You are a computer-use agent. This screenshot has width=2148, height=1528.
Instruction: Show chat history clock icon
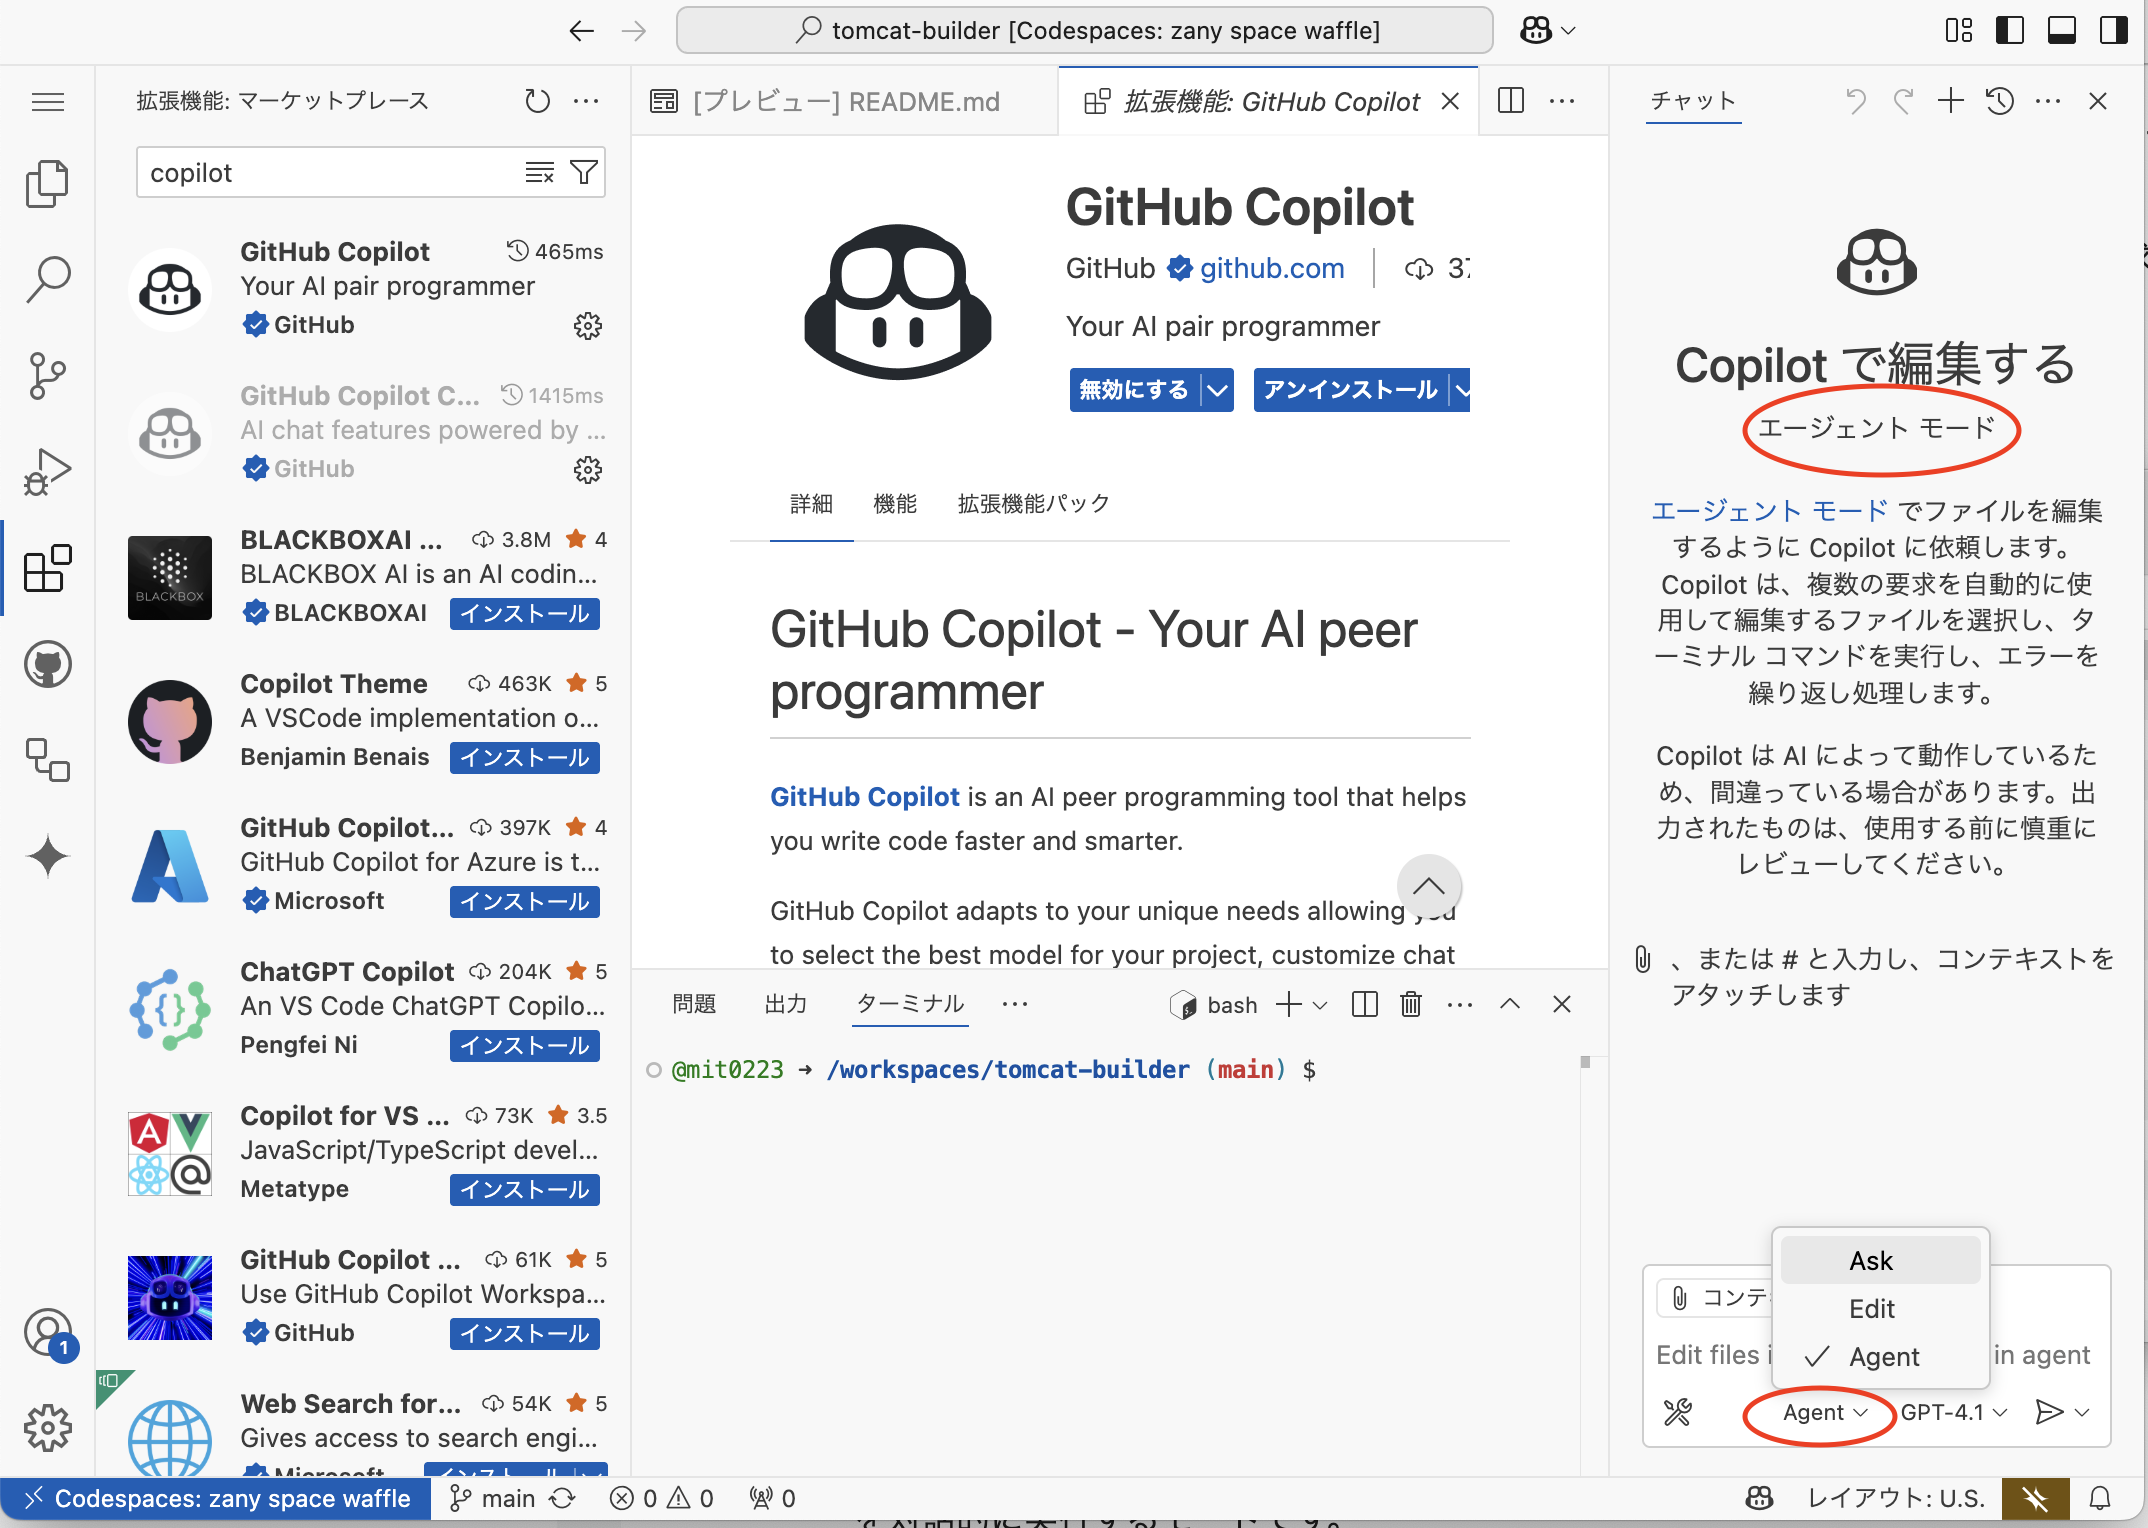[x=2000, y=101]
